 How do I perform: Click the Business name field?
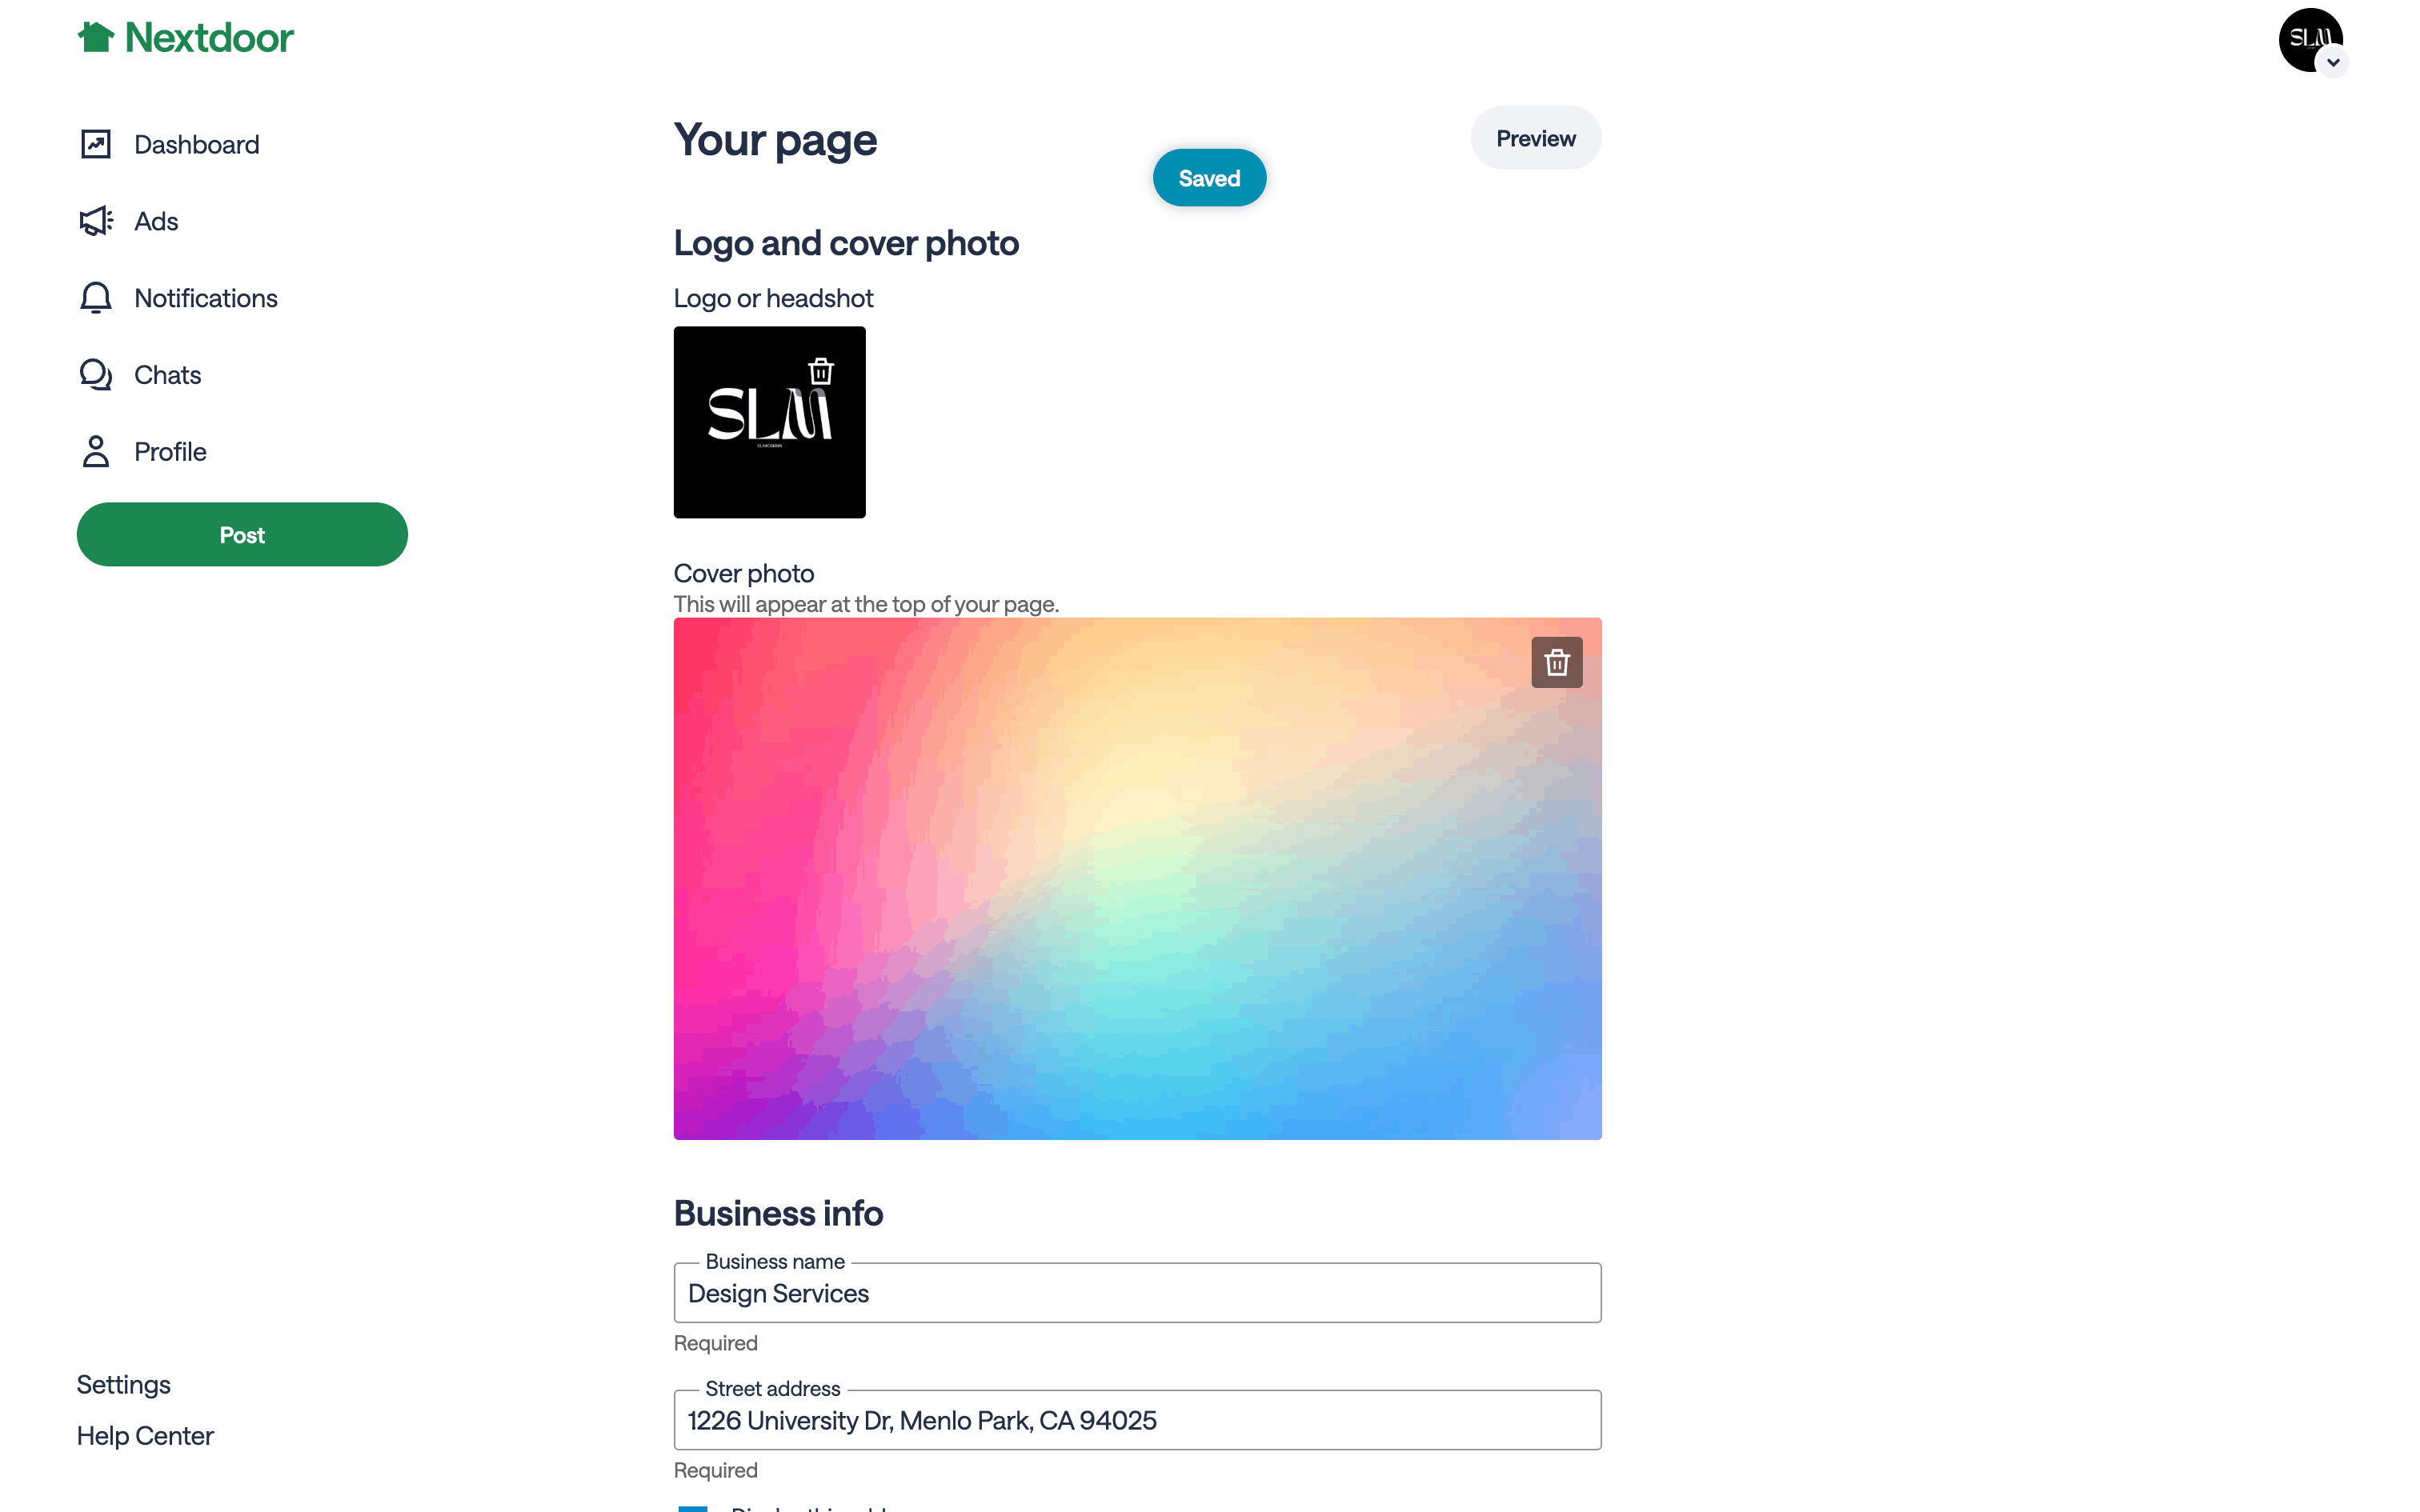[x=1137, y=1293]
